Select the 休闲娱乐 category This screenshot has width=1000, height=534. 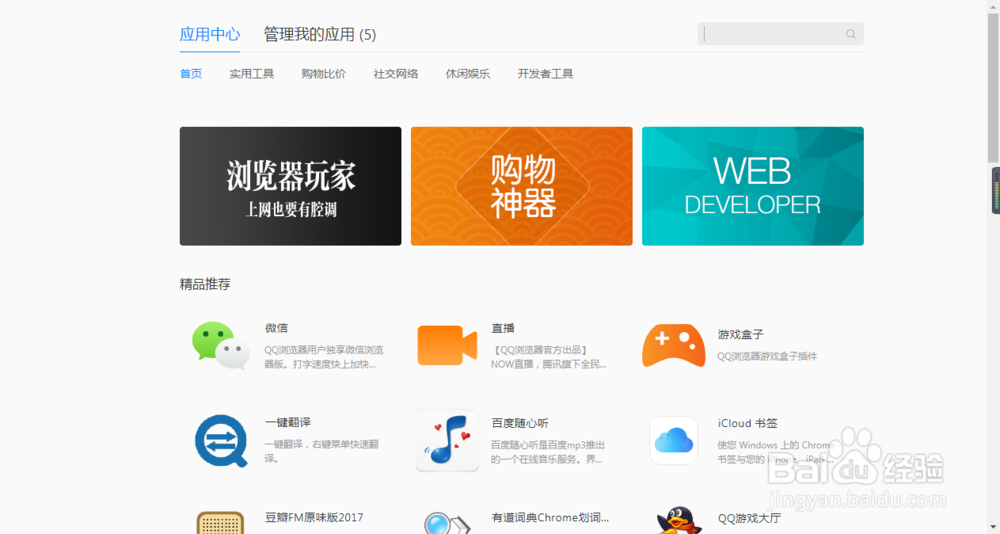pyautogui.click(x=467, y=74)
